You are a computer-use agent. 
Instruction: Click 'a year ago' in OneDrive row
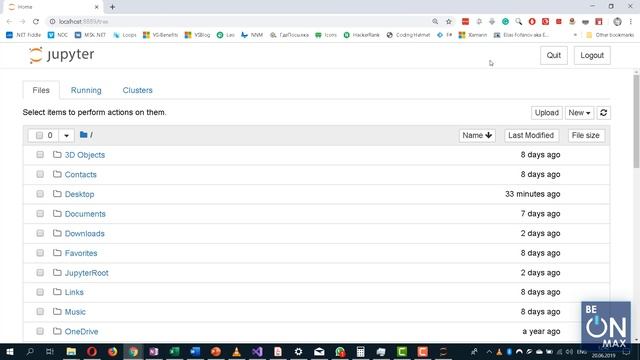541,331
